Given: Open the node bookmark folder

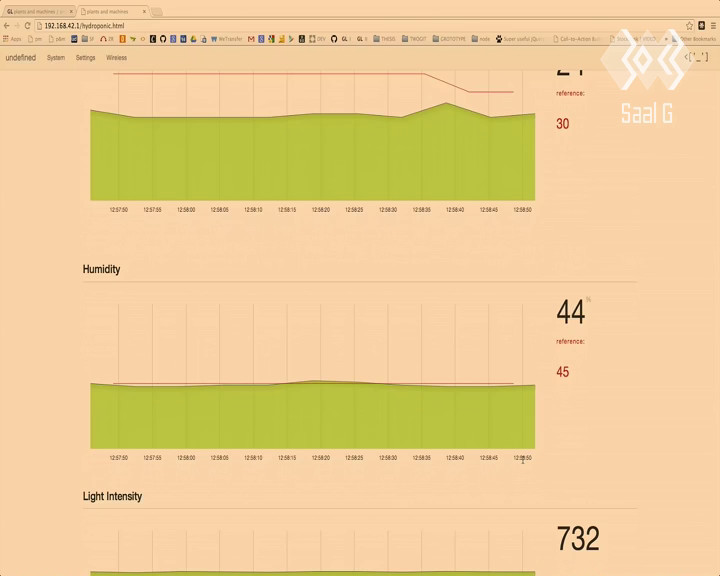Looking at the screenshot, I should coord(481,39).
